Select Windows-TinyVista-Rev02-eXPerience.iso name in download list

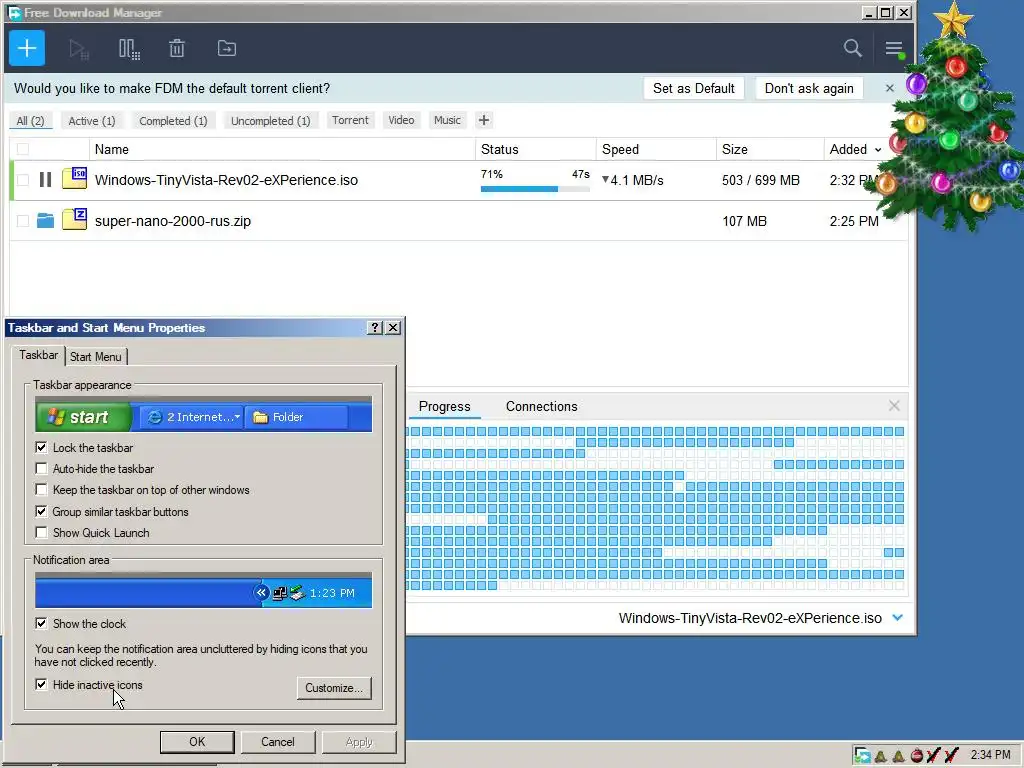226,180
